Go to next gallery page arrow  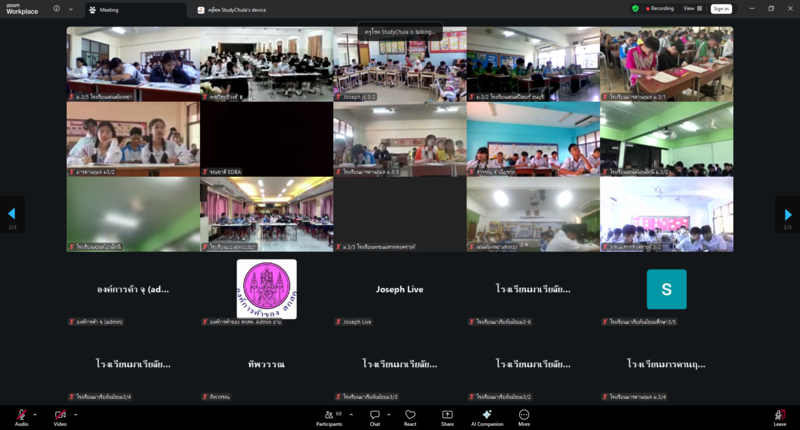click(788, 214)
